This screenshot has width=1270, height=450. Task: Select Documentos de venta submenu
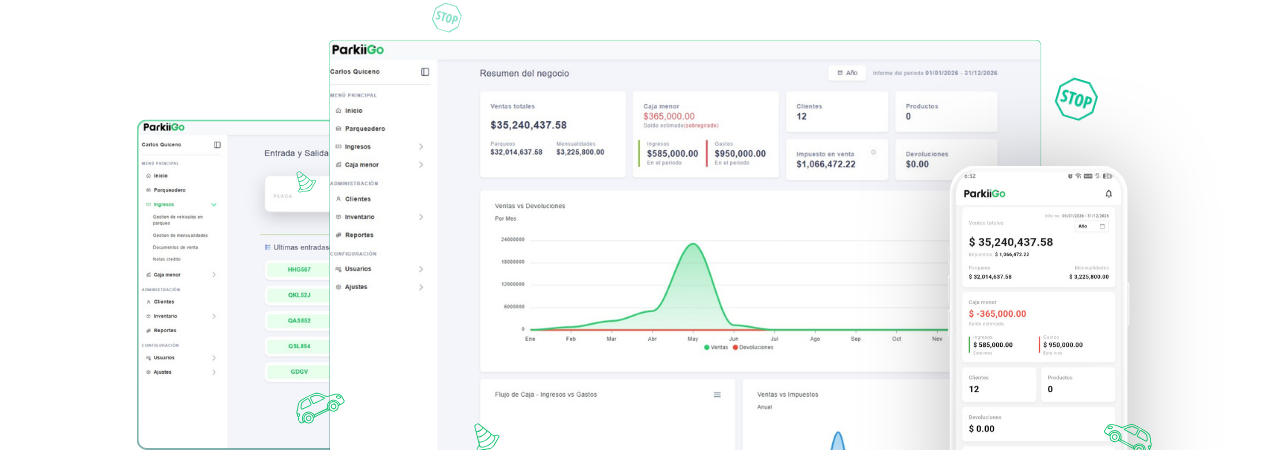click(175, 247)
